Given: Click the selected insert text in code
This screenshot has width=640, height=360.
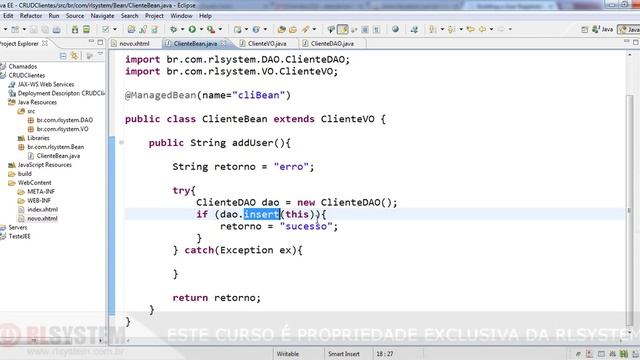Looking at the screenshot, I should coord(261,214).
